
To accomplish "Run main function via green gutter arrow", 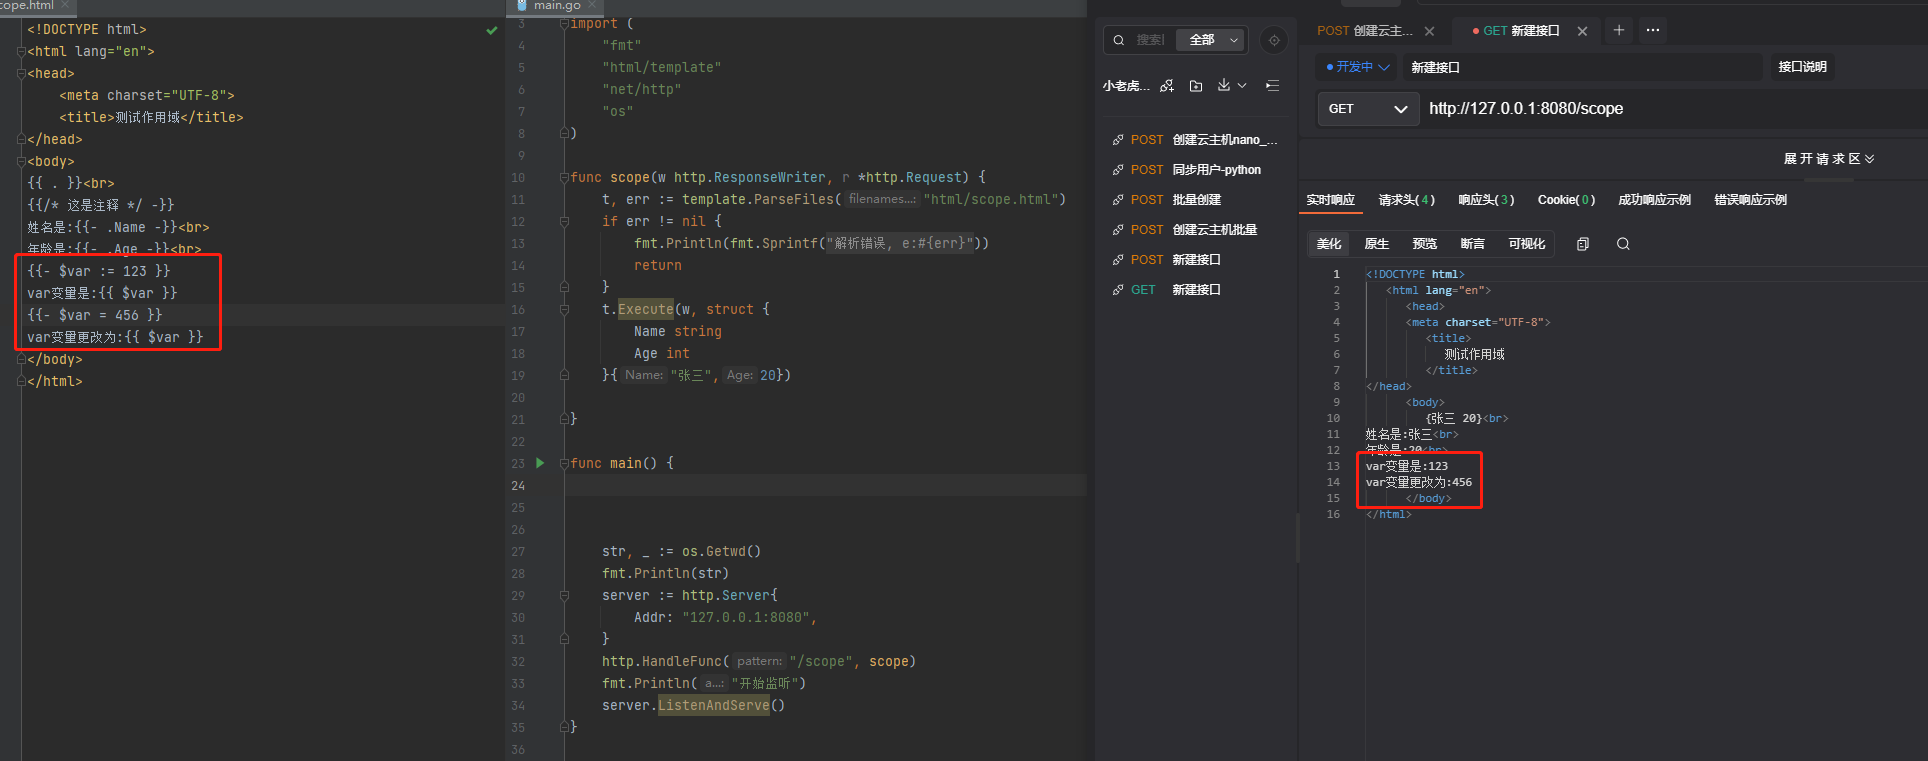I will point(540,463).
